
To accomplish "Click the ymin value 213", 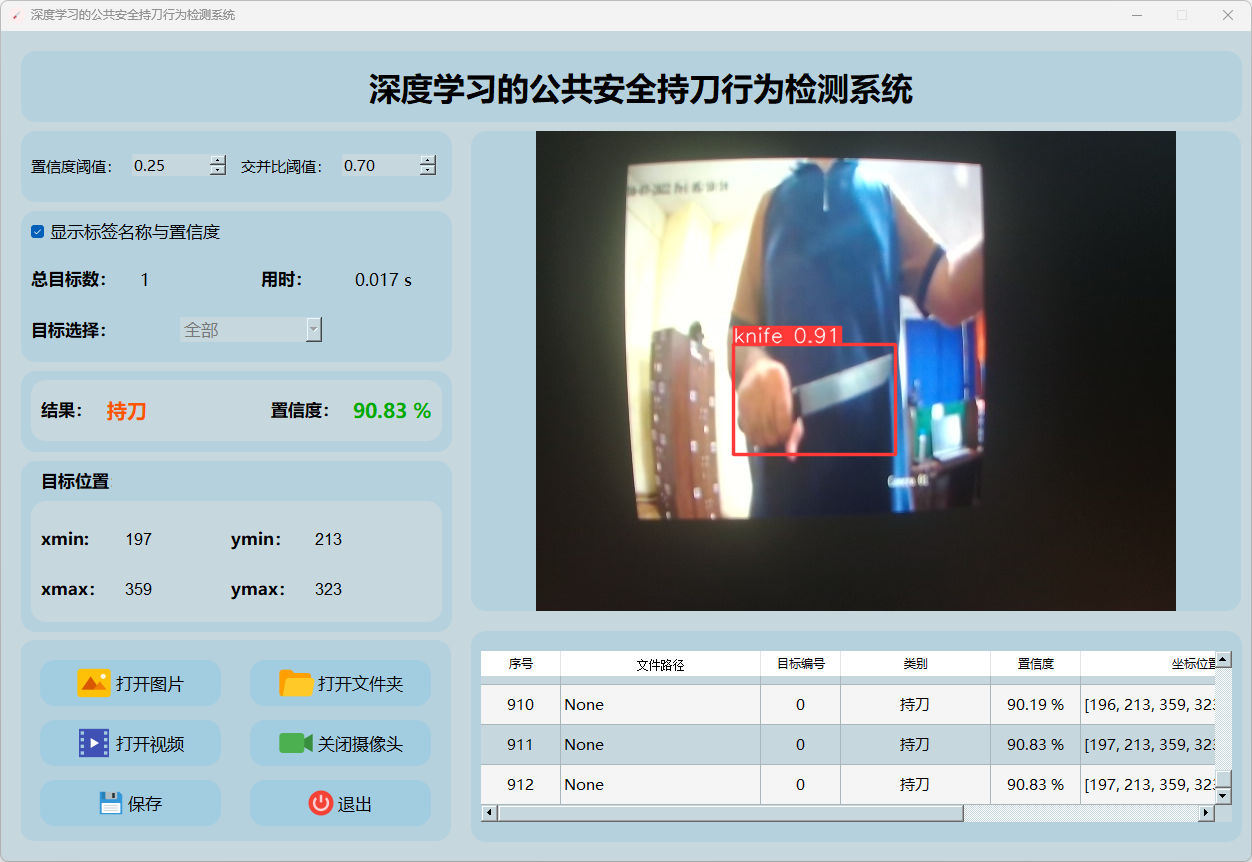I will 328,539.
